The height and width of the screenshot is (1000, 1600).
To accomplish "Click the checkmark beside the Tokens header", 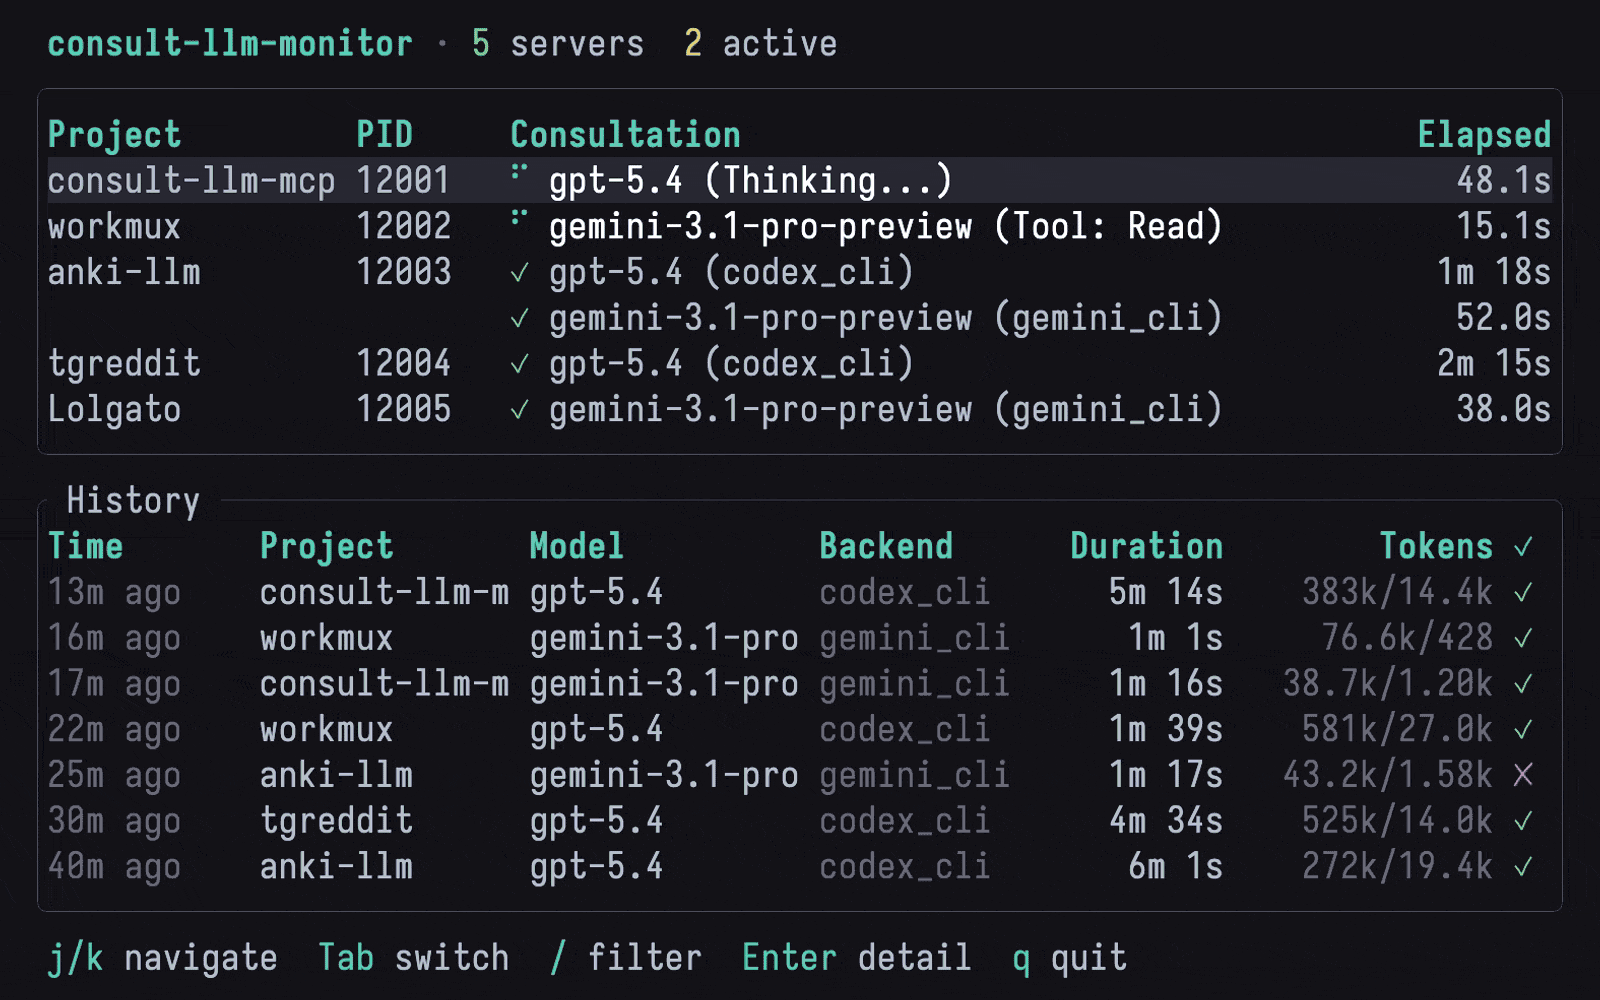I will click(1523, 547).
